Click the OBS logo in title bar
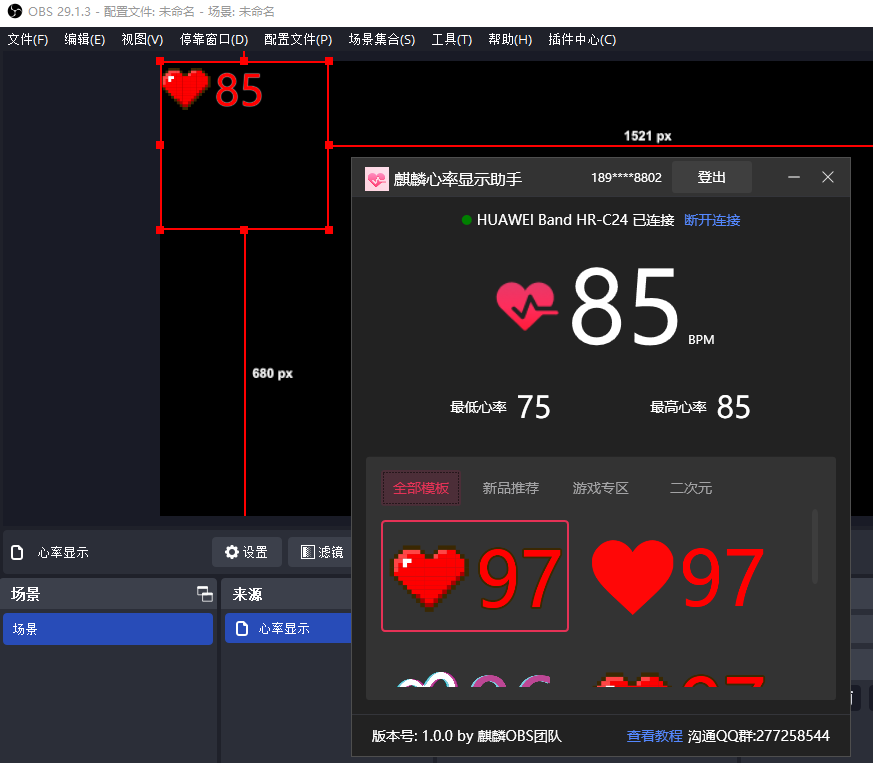 point(15,11)
